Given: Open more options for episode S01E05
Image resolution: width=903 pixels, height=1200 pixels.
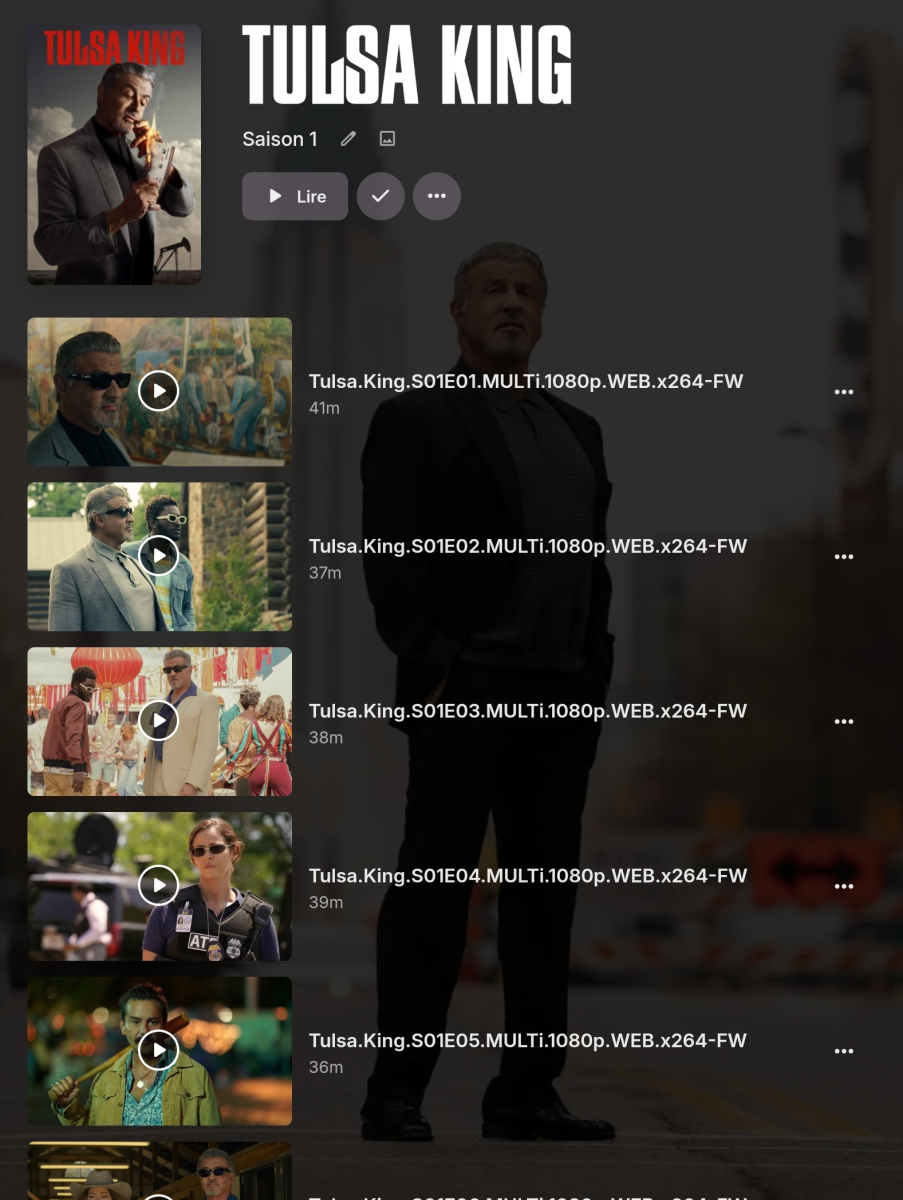Looking at the screenshot, I should (x=844, y=1052).
